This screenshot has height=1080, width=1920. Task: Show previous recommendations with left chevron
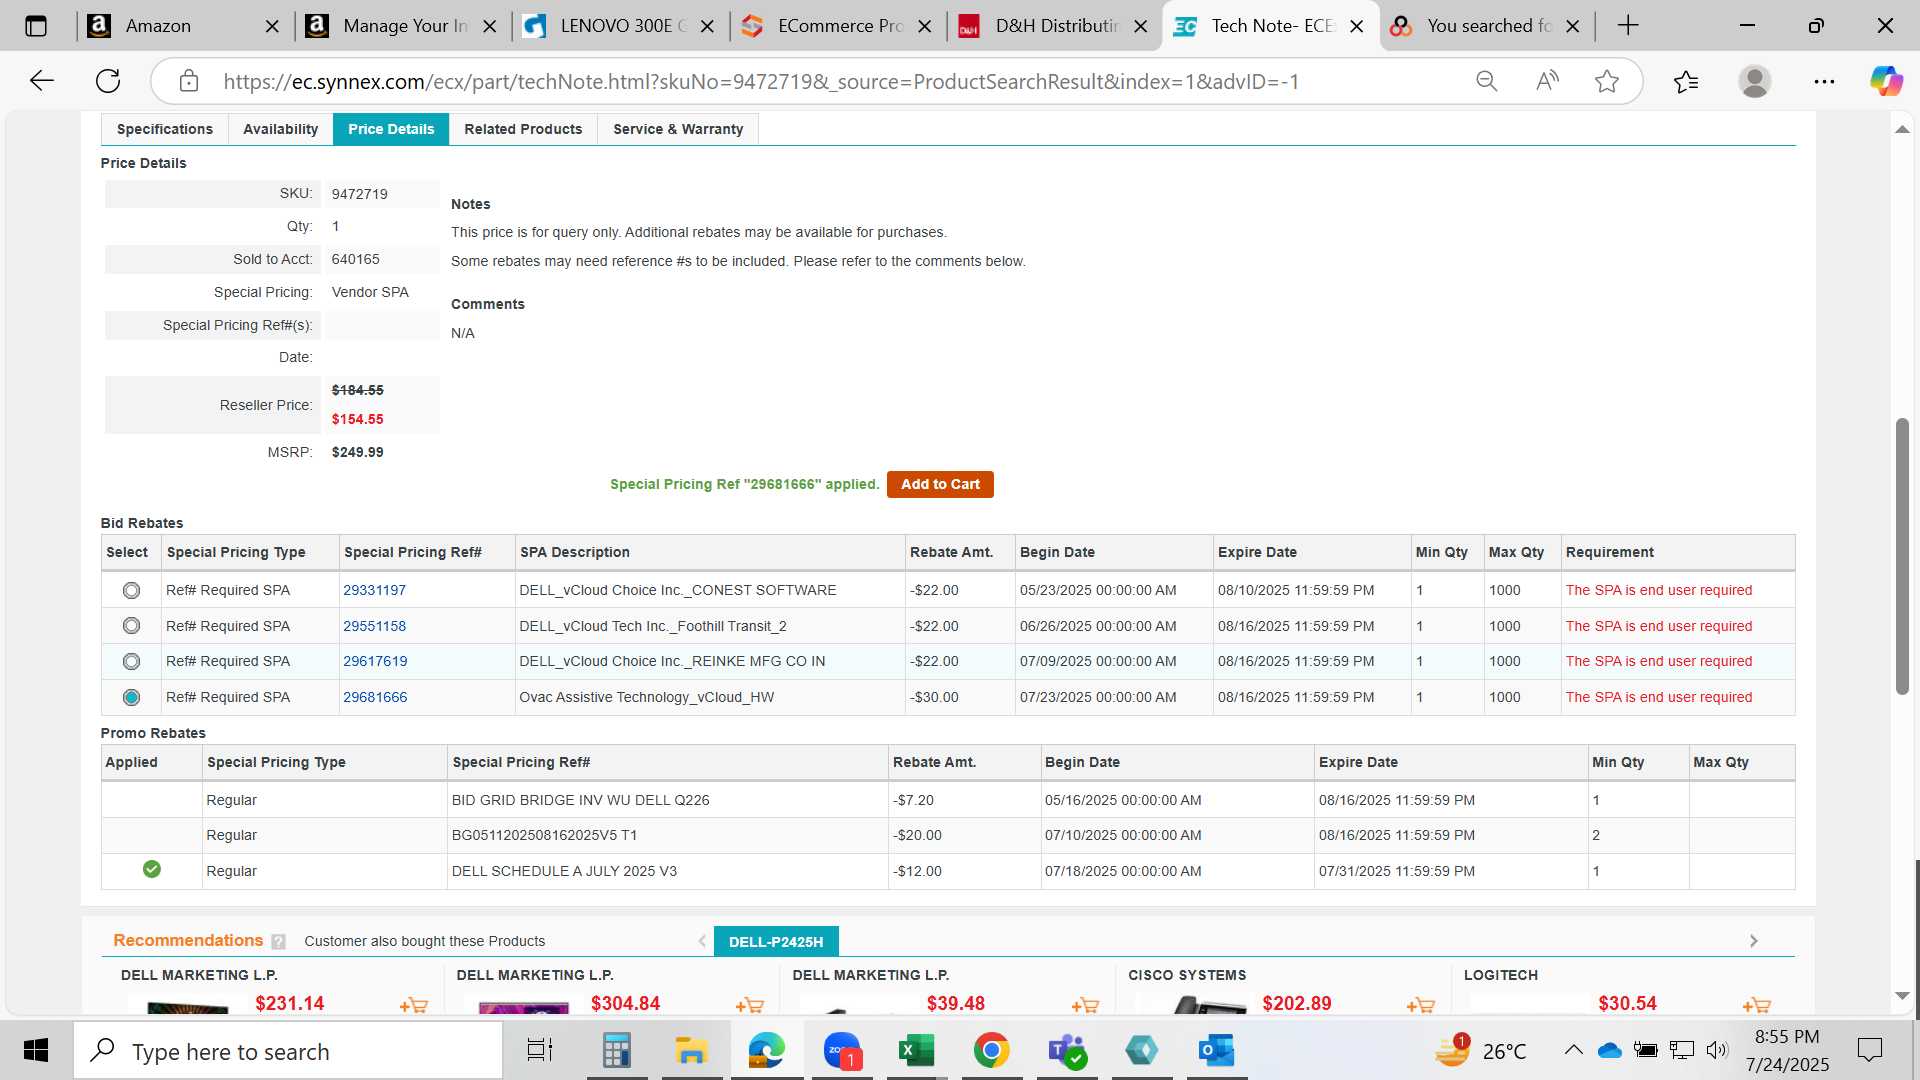tap(702, 941)
